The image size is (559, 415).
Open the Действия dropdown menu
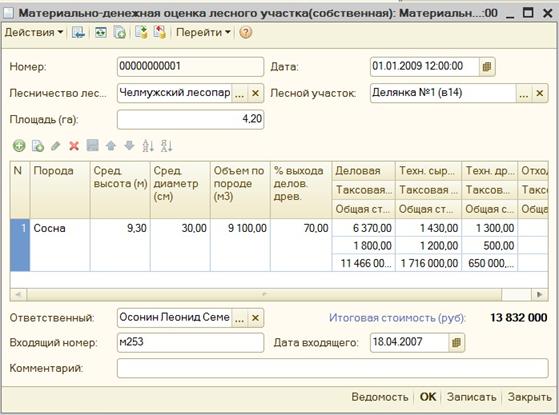pos(34,32)
